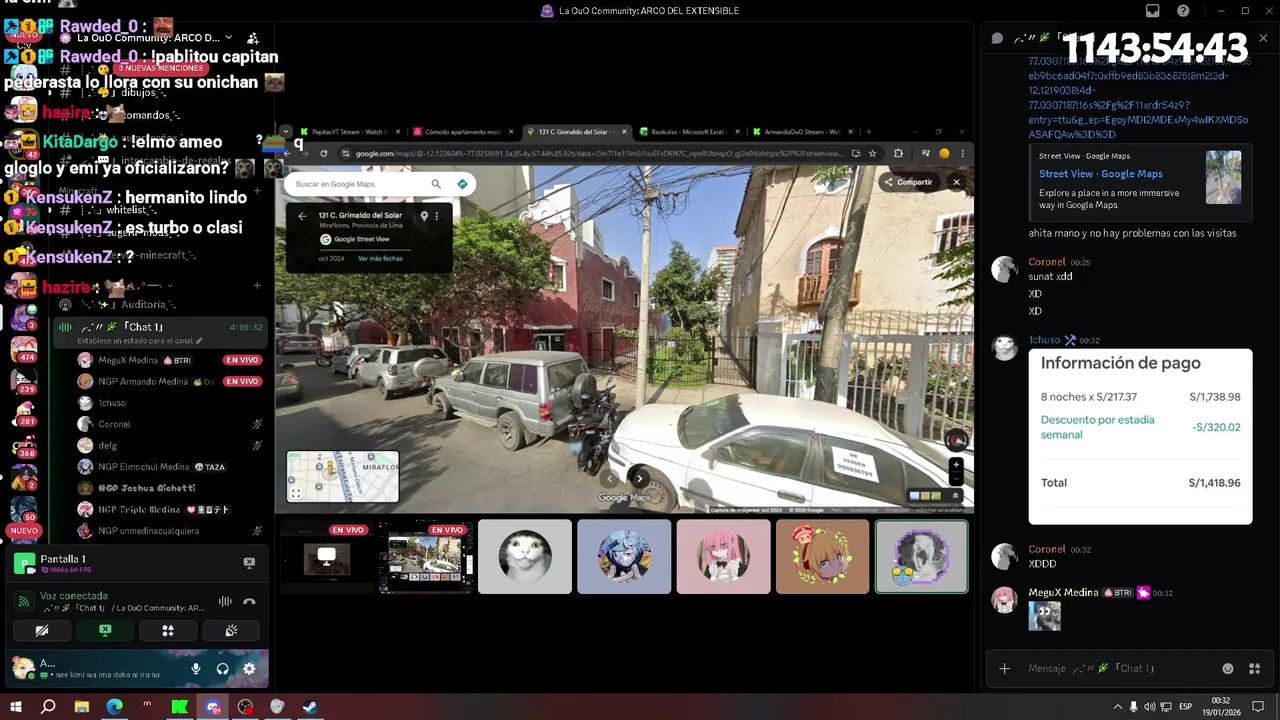Image resolution: width=1280 pixels, height=720 pixels.
Task: Open server icon with 368 badge
Action: [23, 444]
